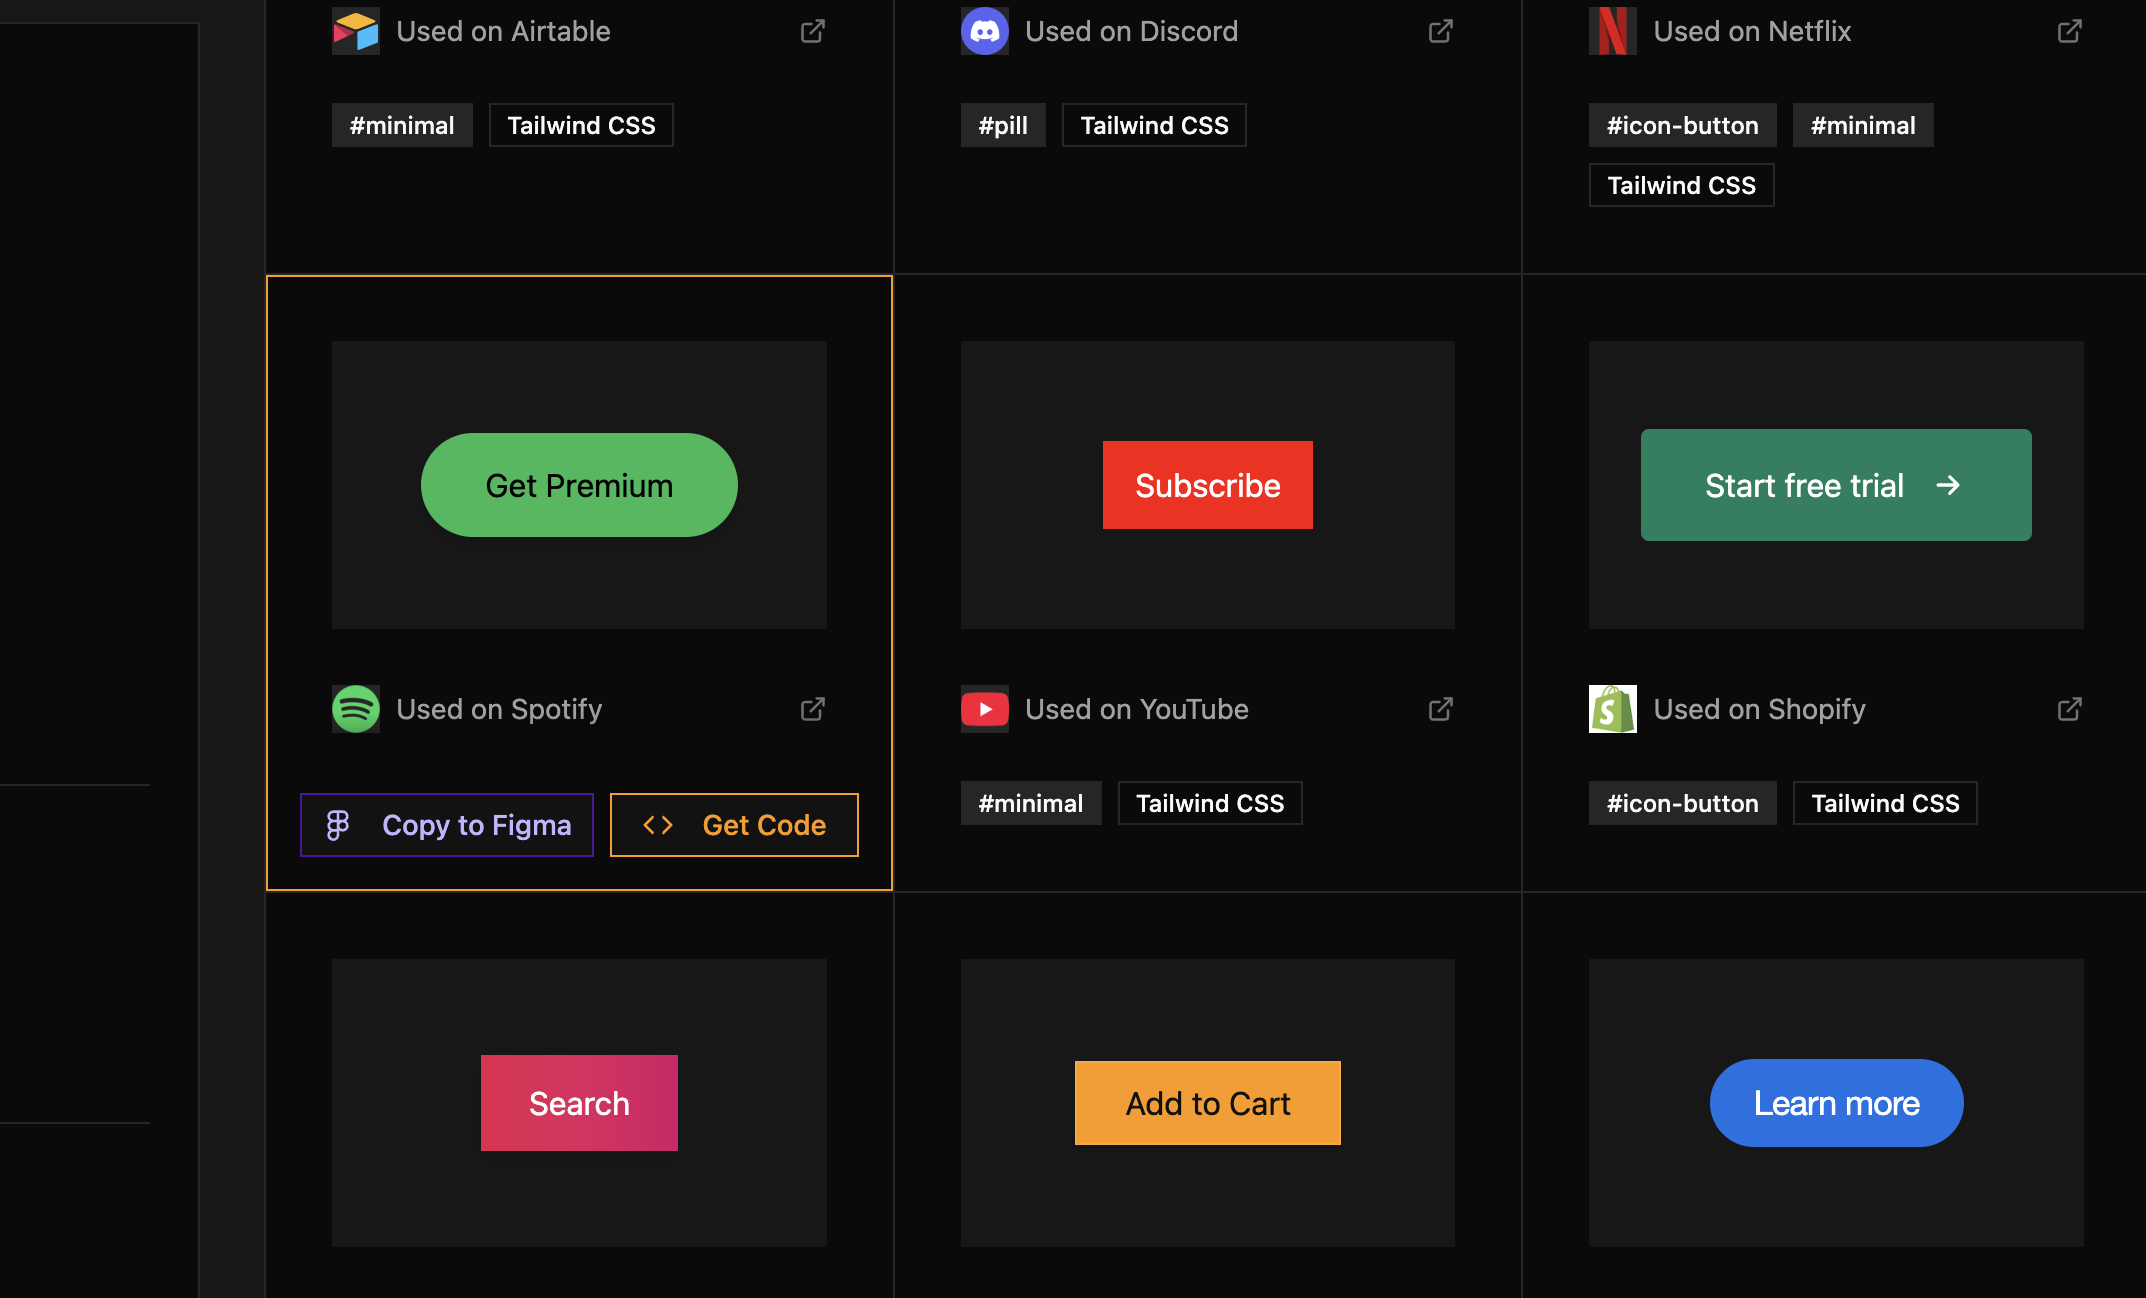Click the Discord icon next to Used on Discord
Image resolution: width=2146 pixels, height=1298 pixels.
984,31
